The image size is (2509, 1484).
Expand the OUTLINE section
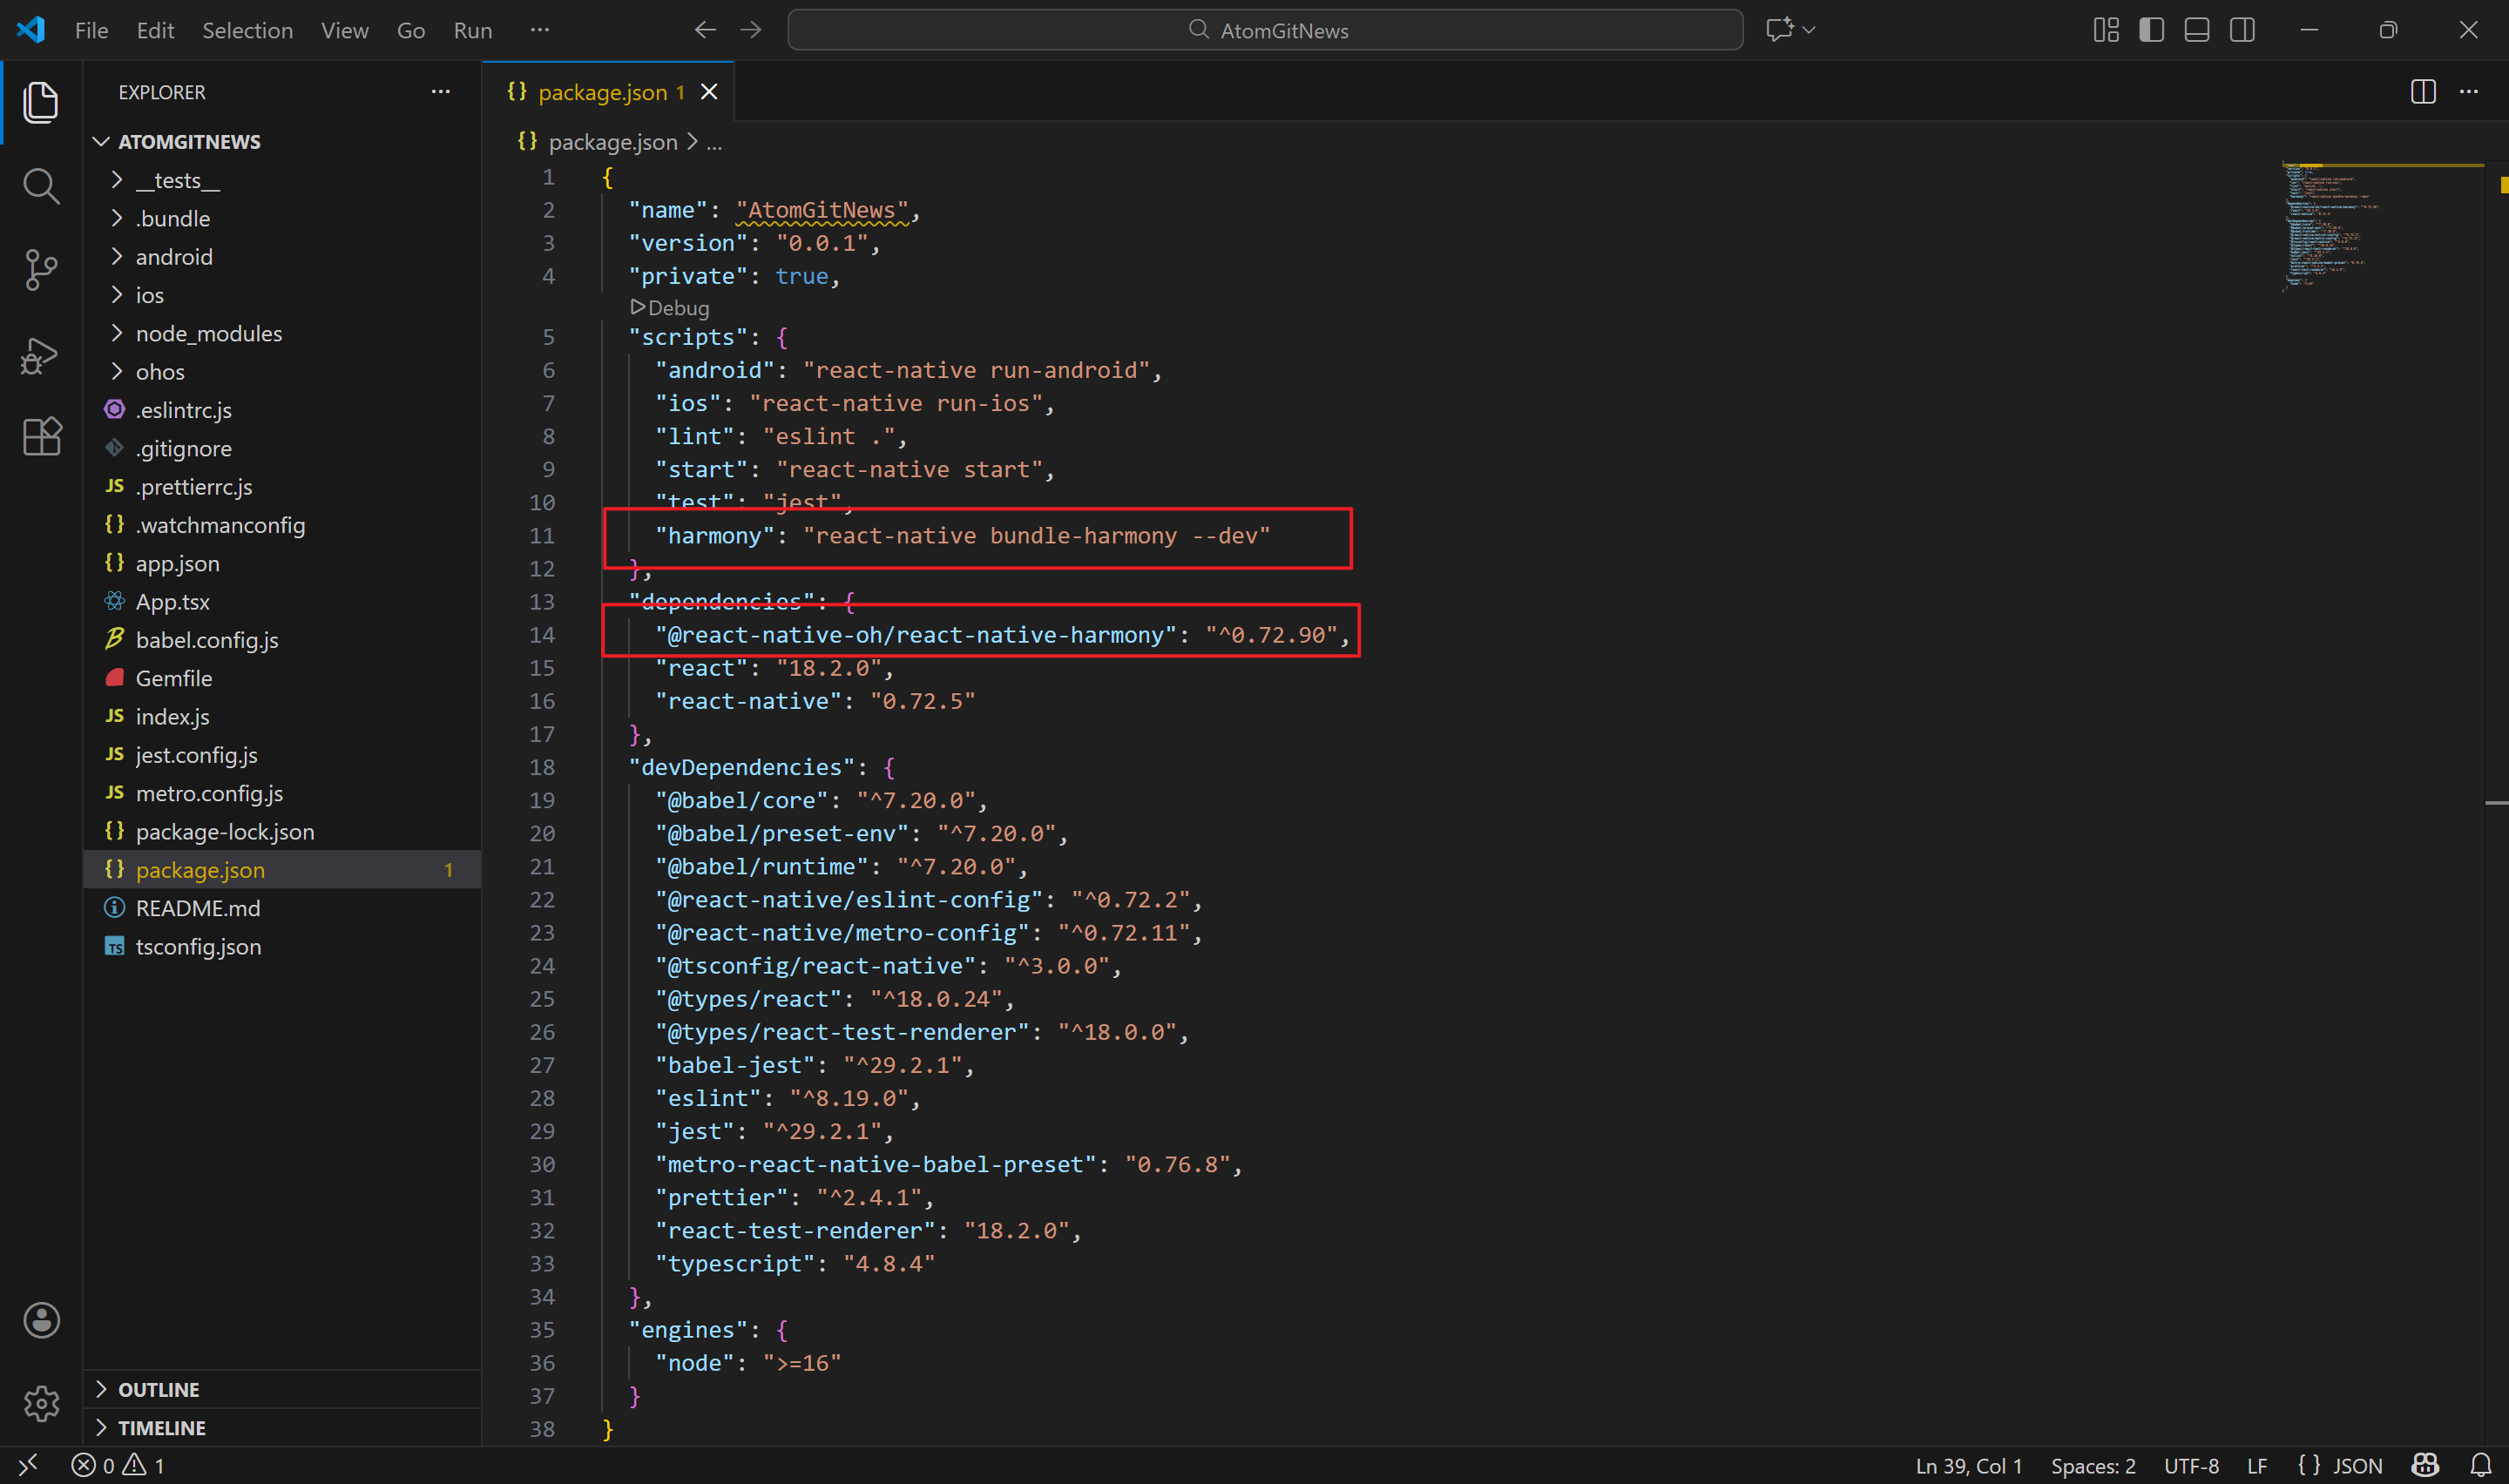point(158,1389)
